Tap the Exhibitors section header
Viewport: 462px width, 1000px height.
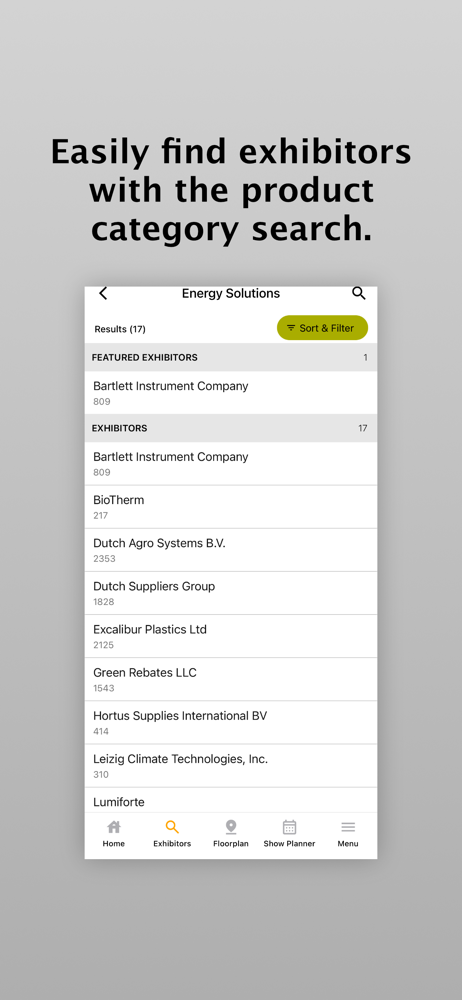231,428
